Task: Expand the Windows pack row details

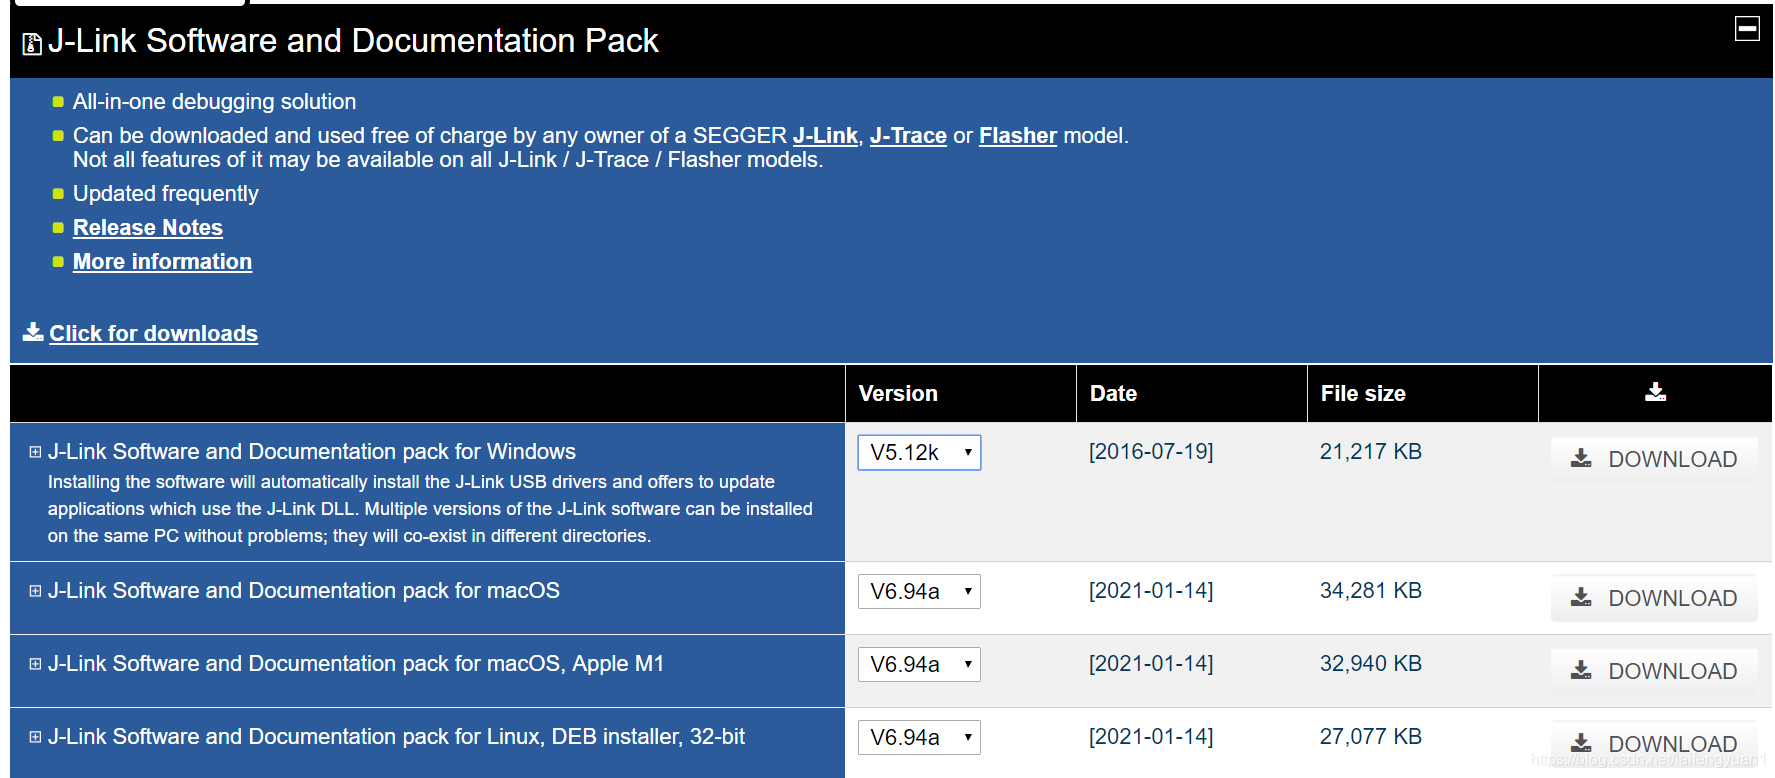Action: point(35,452)
